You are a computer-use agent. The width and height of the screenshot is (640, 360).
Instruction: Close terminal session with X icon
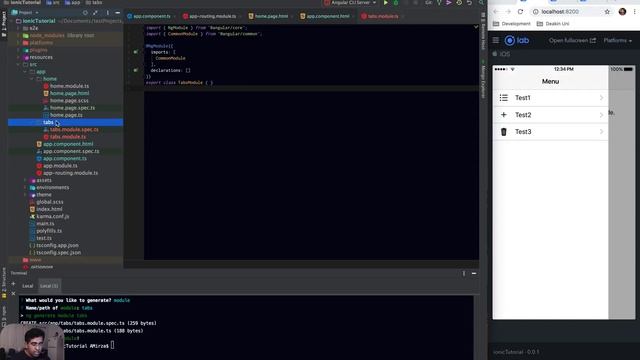[x=13, y=293]
